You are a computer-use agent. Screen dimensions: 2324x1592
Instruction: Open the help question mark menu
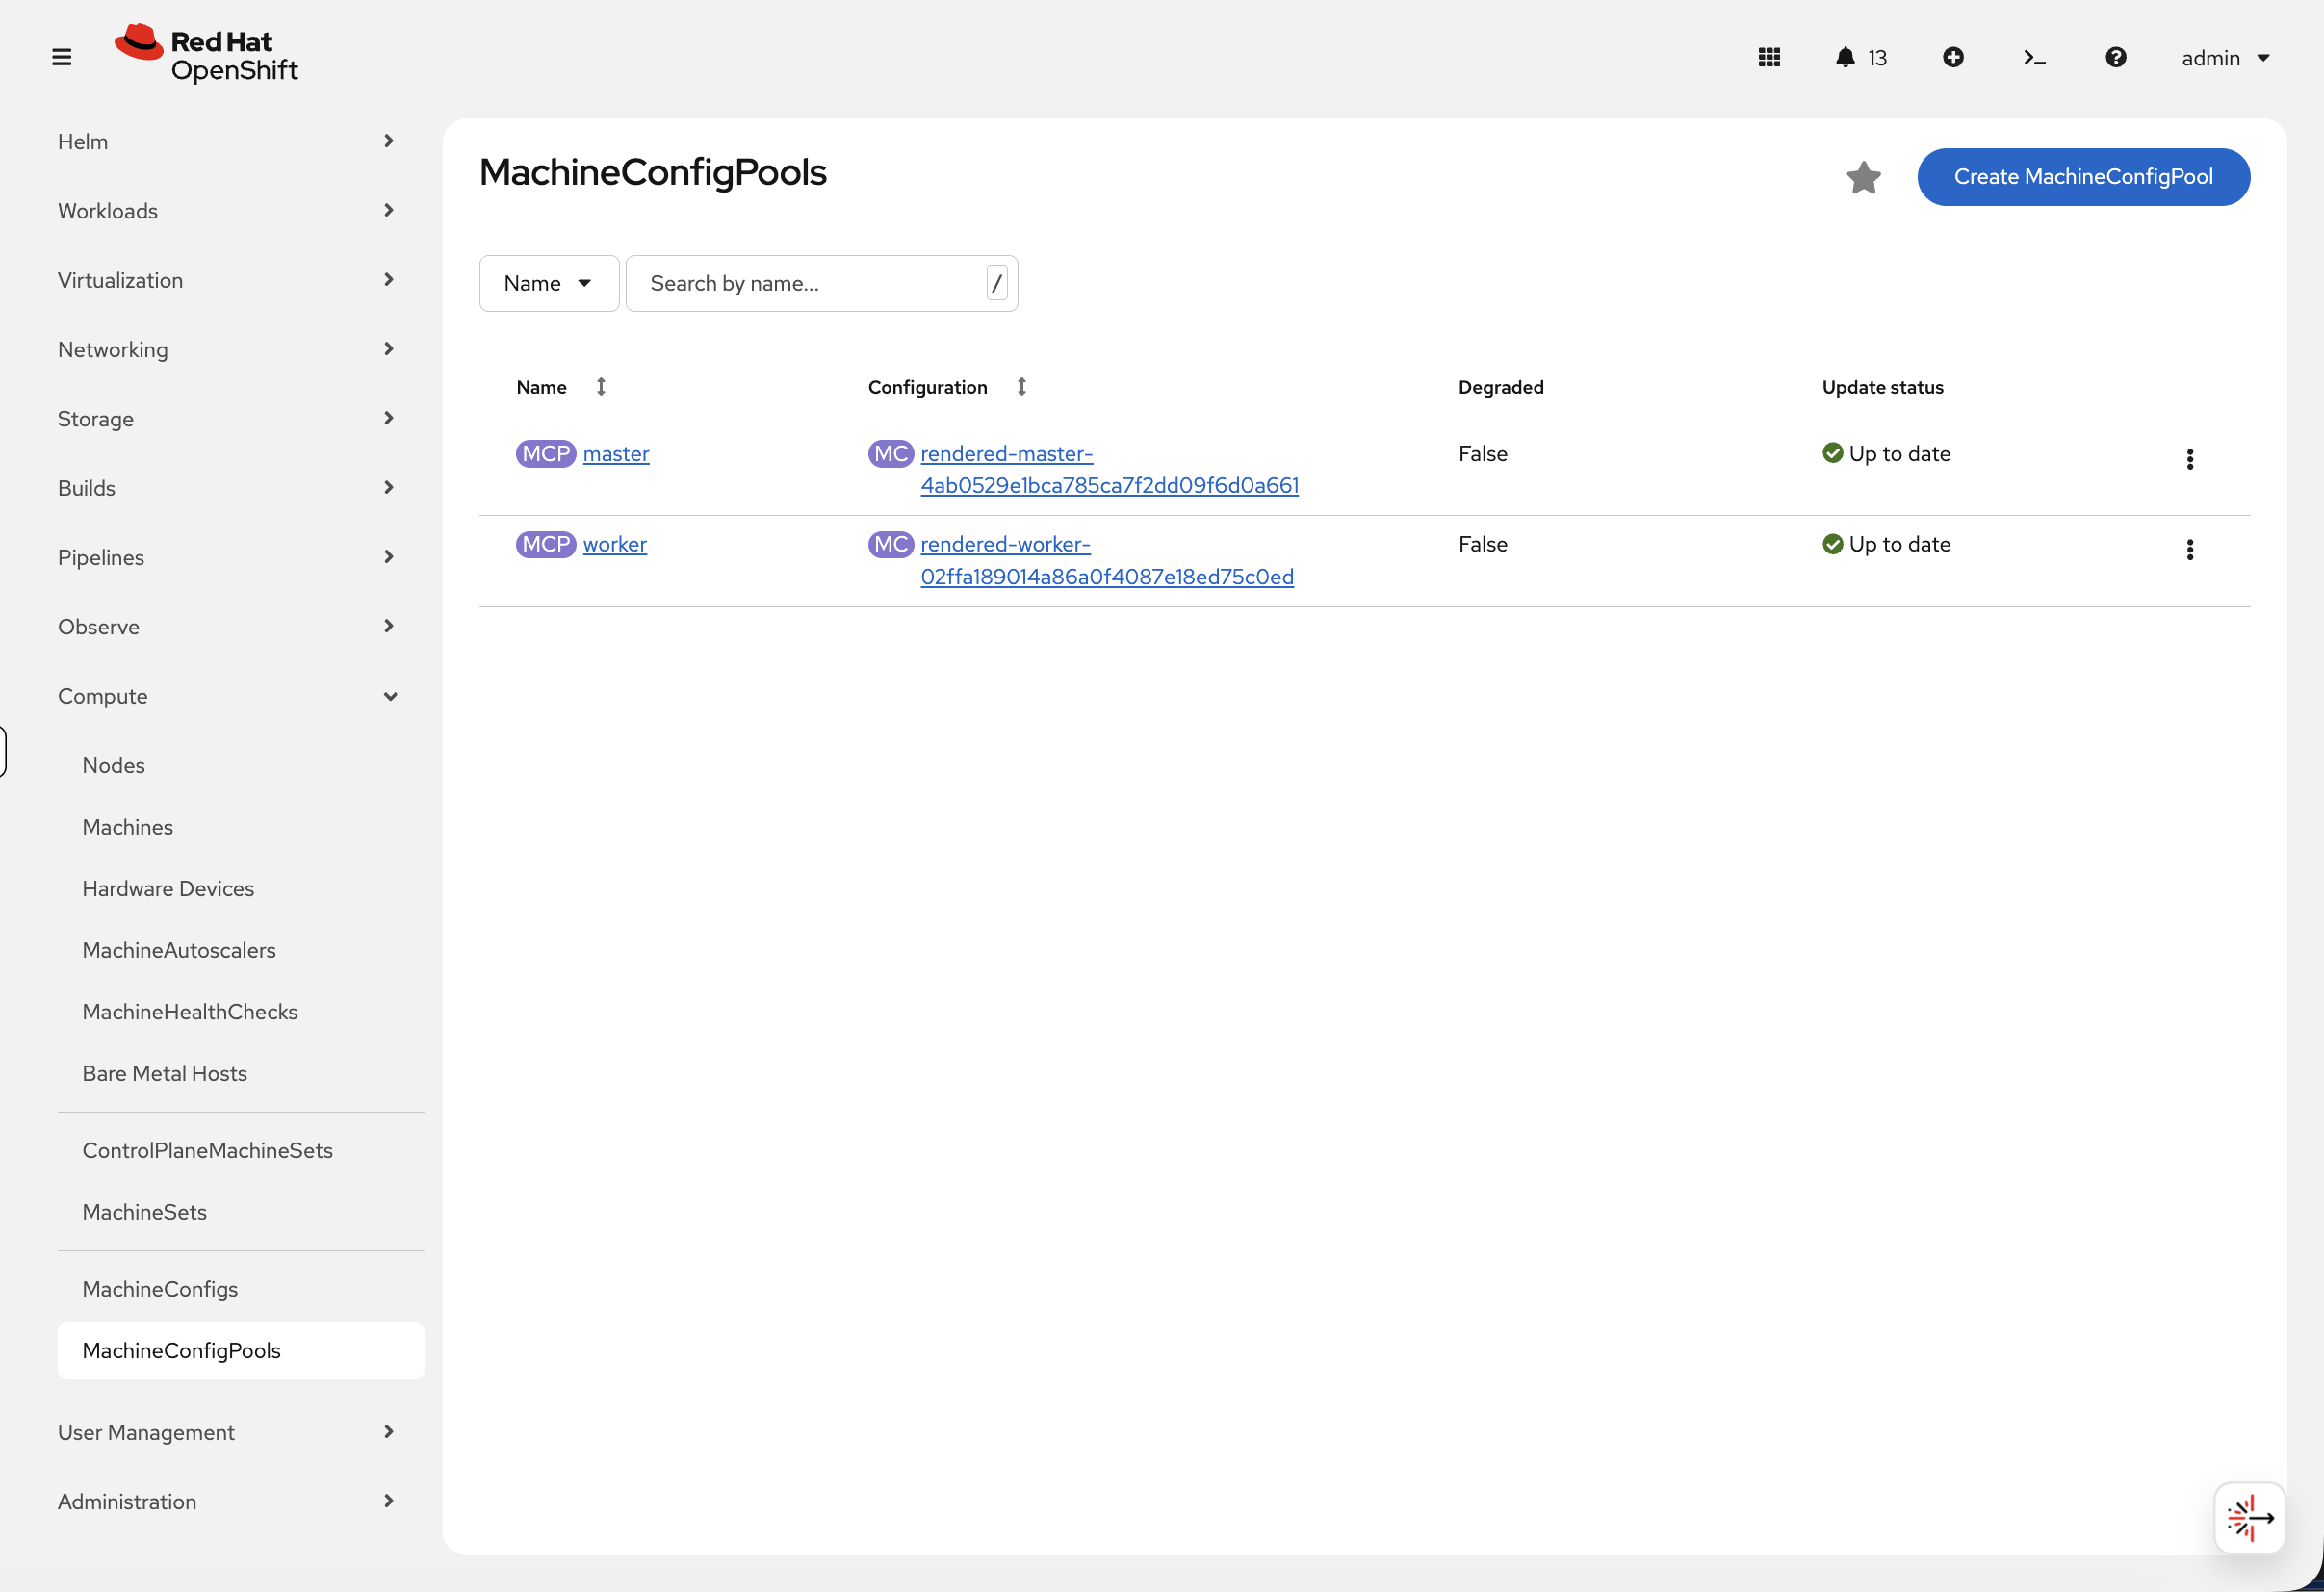pyautogui.click(x=2116, y=57)
